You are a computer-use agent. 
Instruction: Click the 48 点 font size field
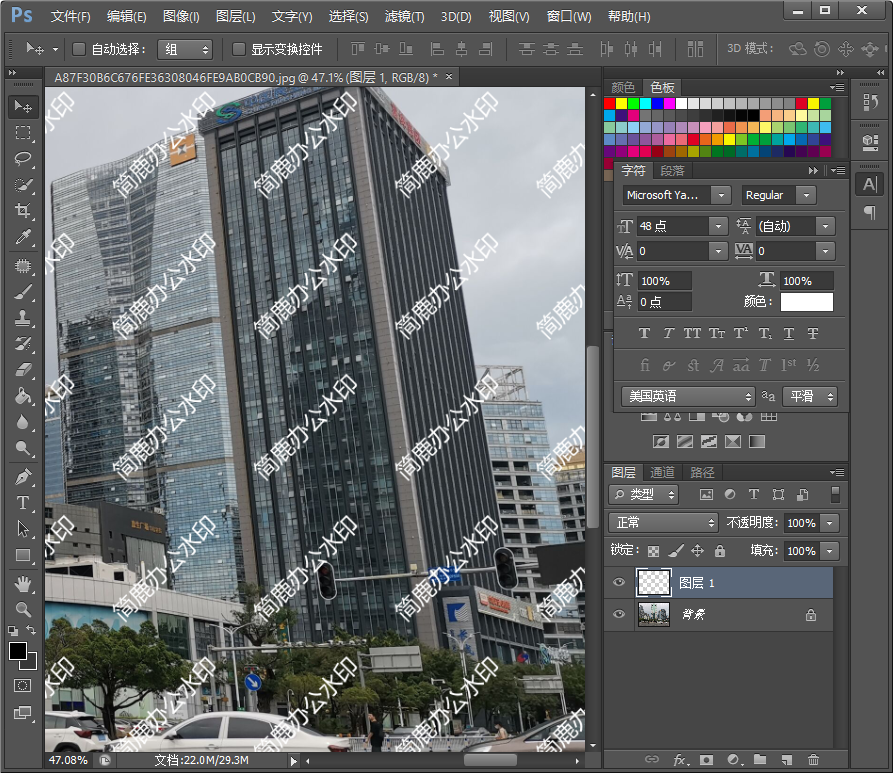coord(673,226)
